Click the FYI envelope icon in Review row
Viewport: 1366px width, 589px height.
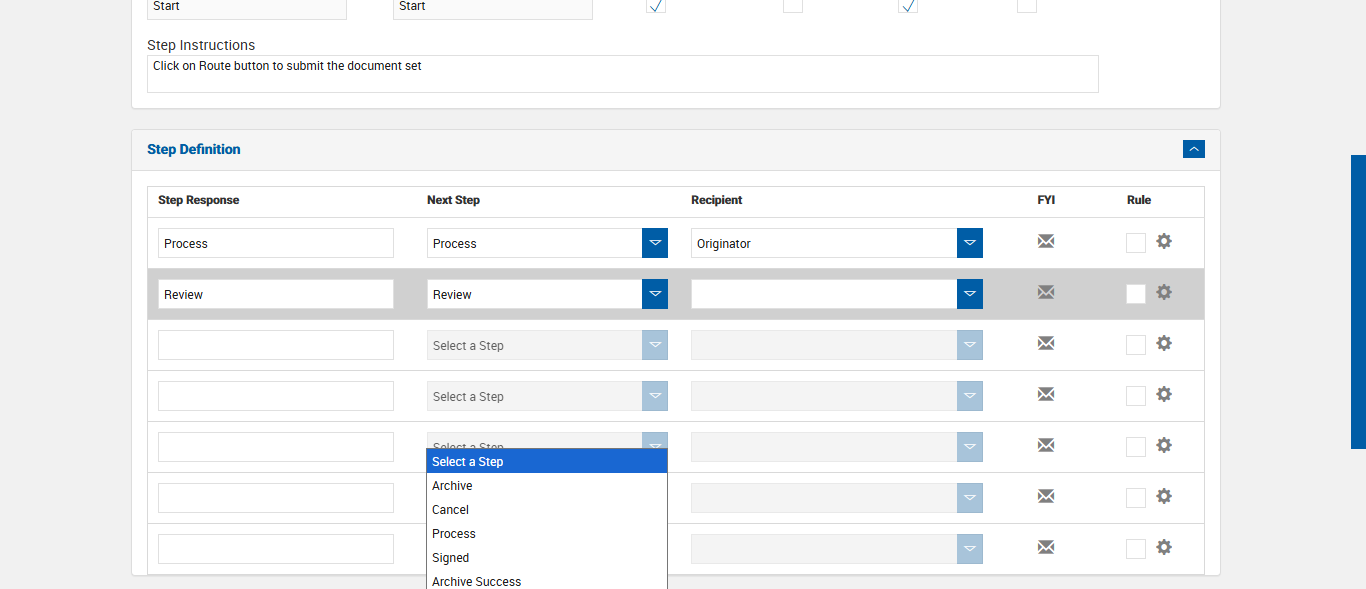[1046, 292]
